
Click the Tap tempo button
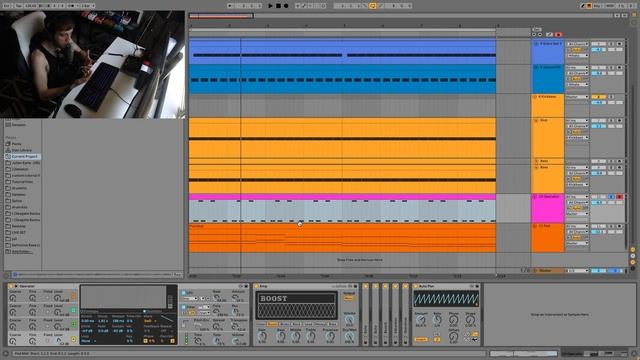(19, 6)
